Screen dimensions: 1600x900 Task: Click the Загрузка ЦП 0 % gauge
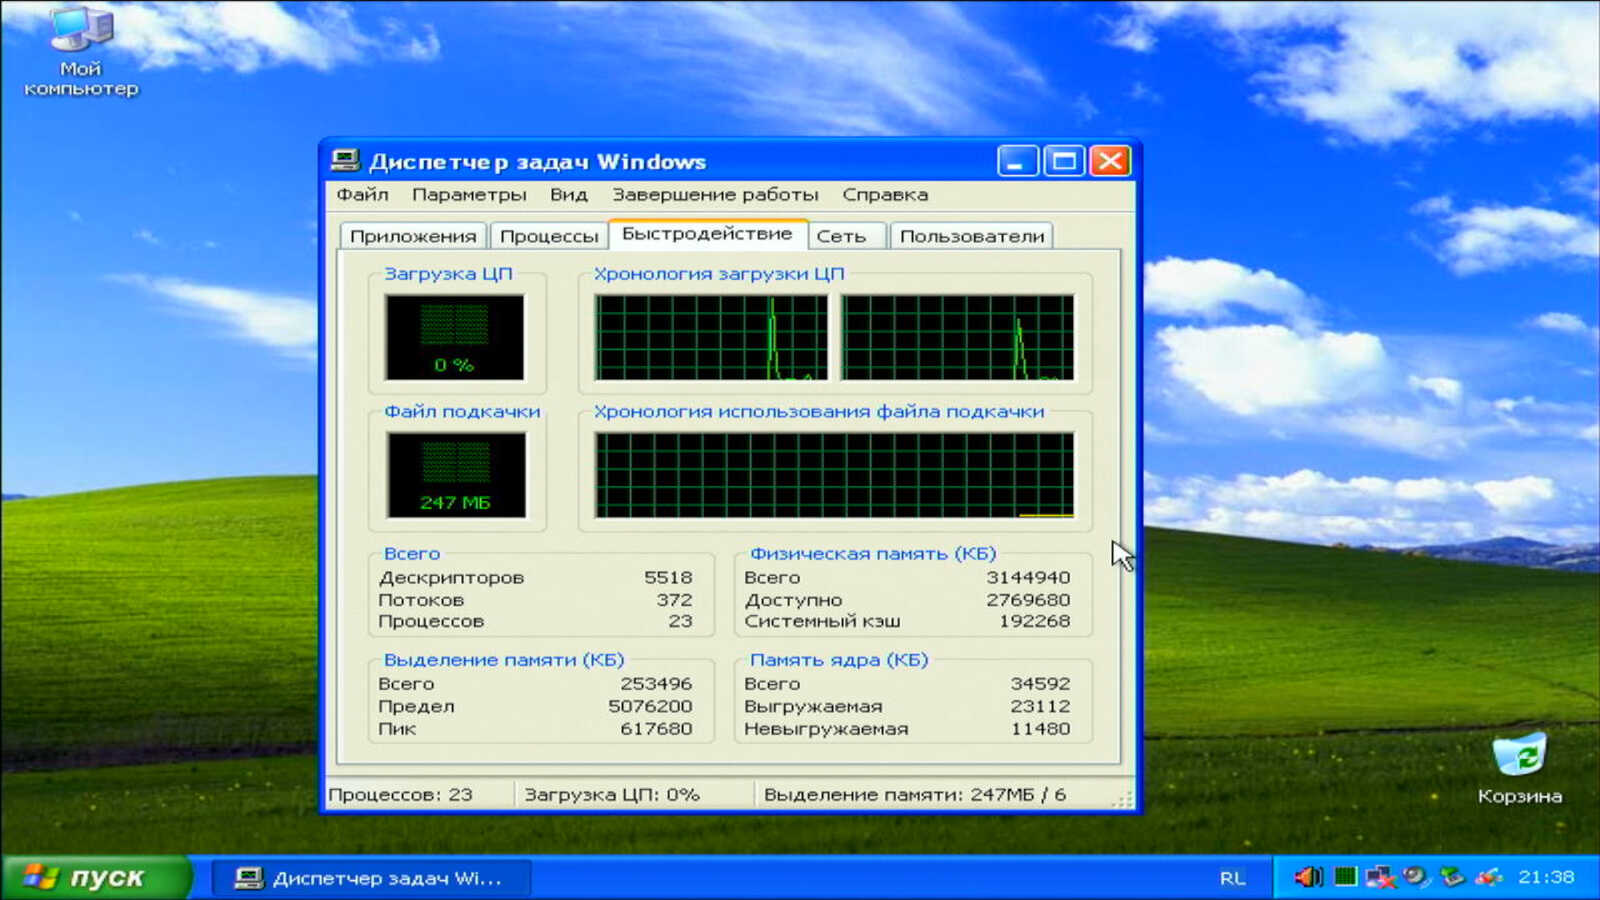[455, 337]
